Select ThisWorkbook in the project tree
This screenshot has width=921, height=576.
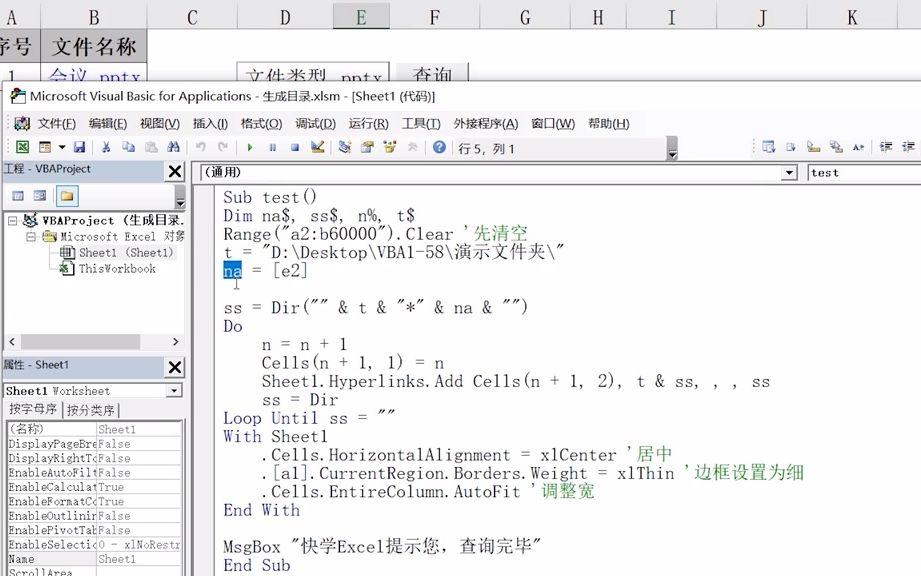(115, 268)
